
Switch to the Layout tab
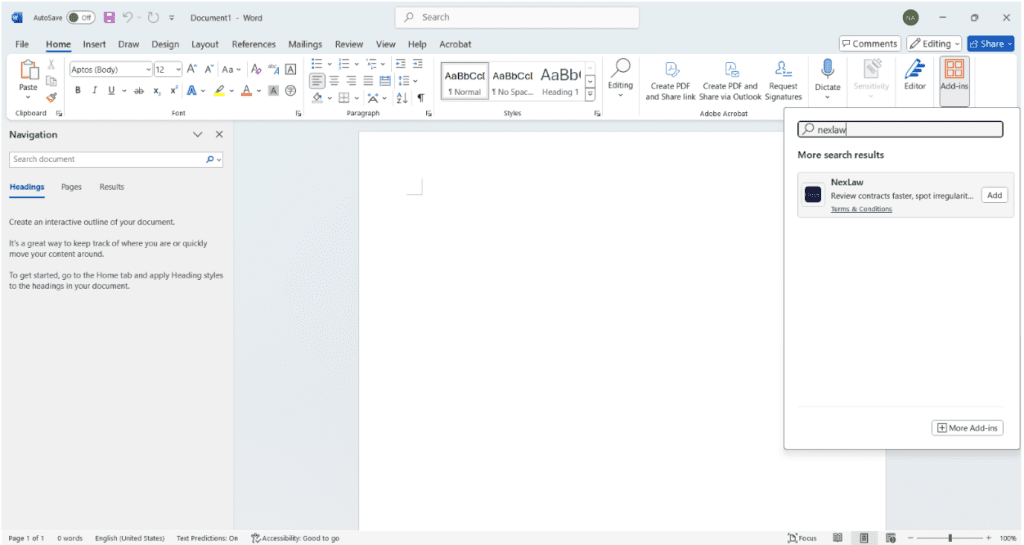click(204, 44)
